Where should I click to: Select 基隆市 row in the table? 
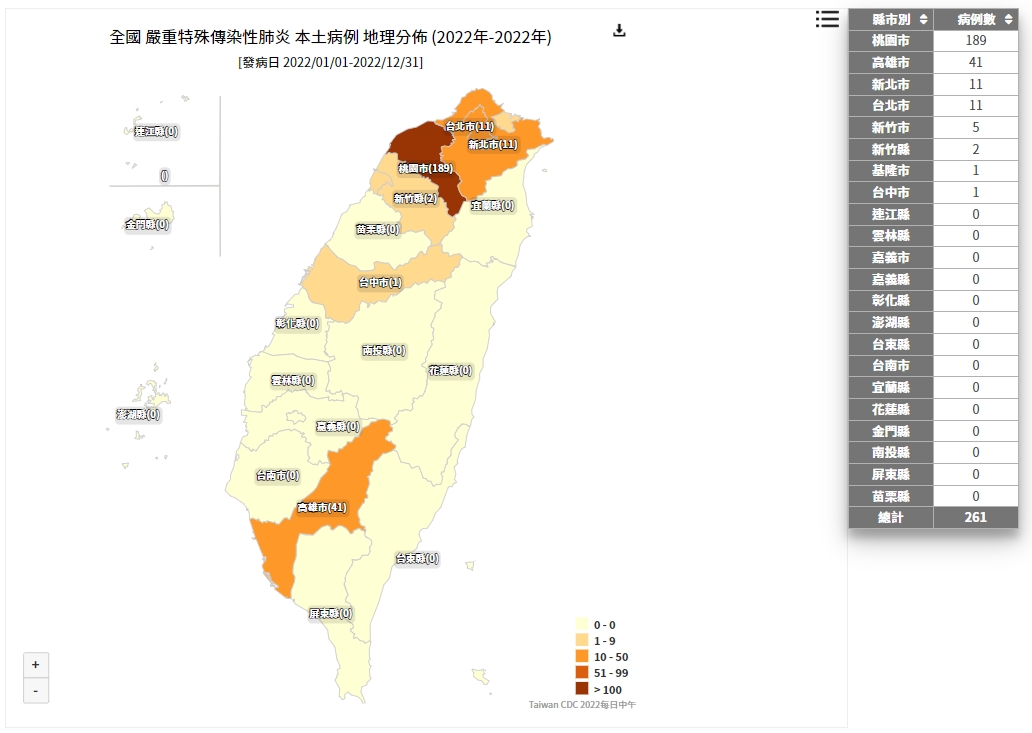[x=933, y=170]
